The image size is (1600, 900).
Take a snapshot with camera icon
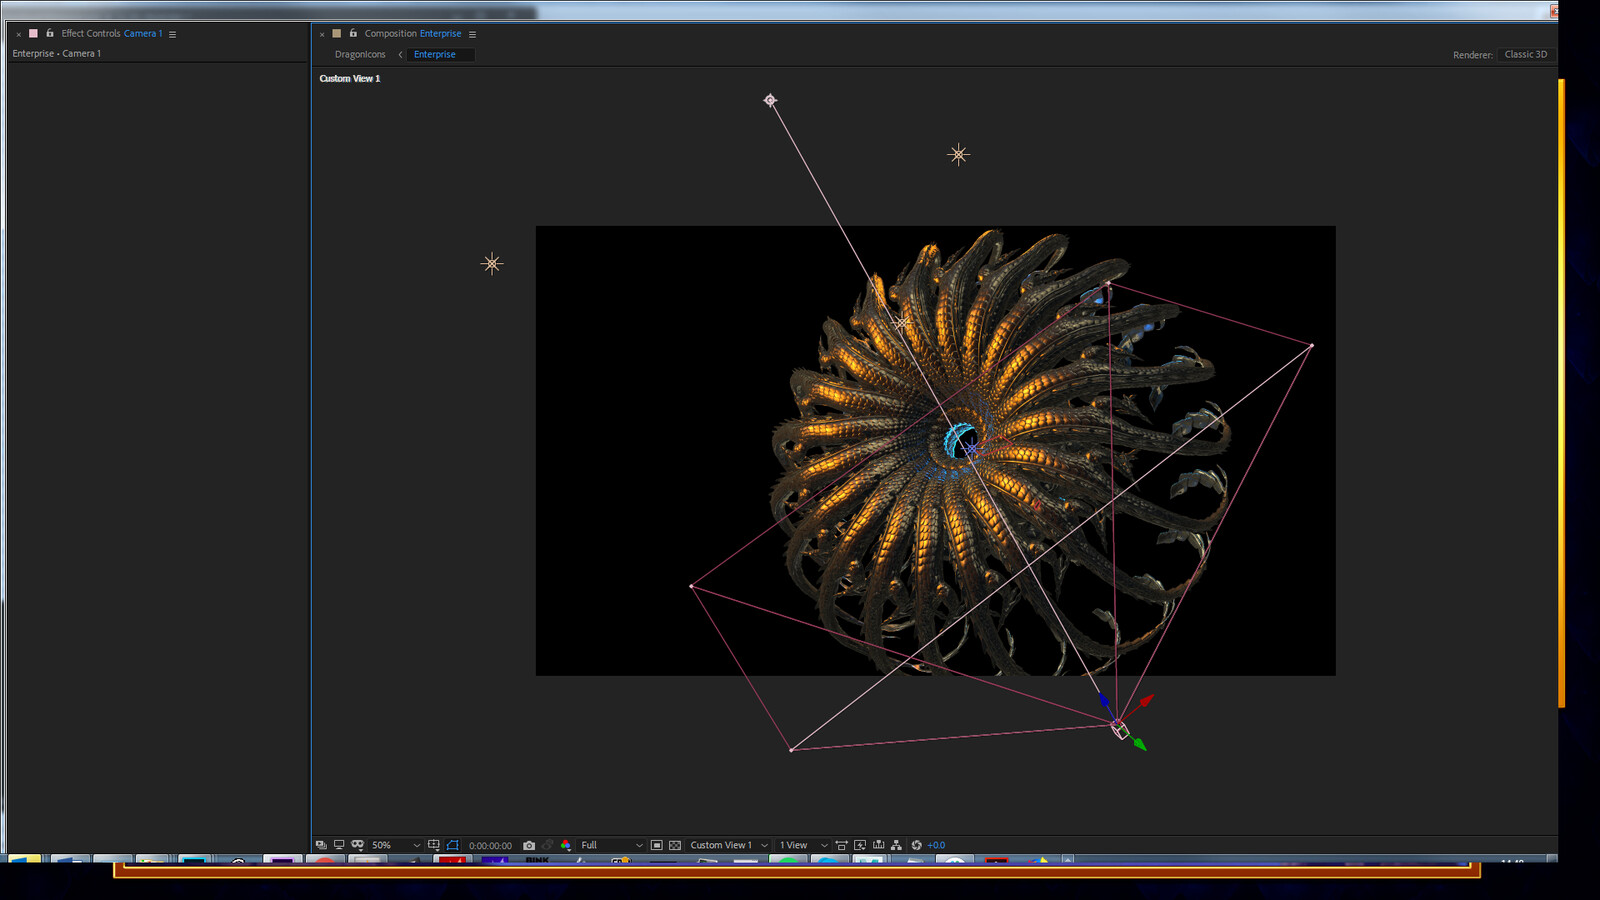point(529,845)
